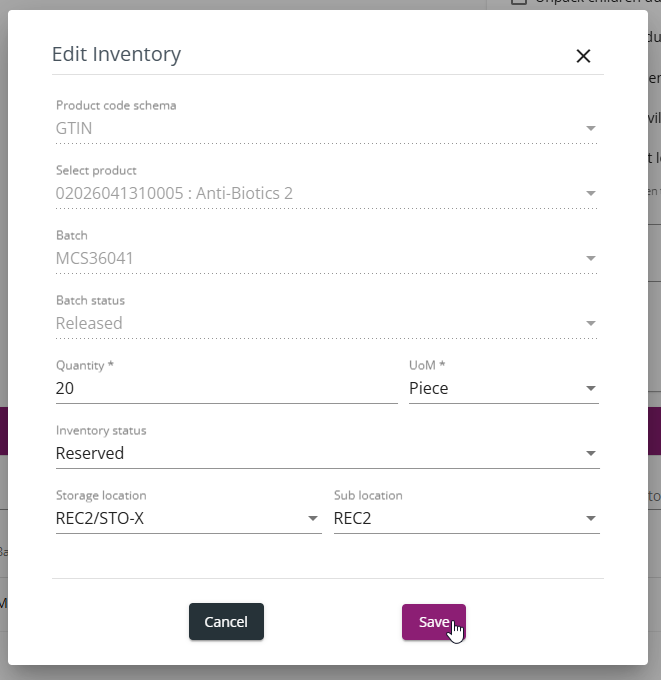Viewport: 661px width, 680px height.
Task: Open the Storage location REC2/STO-X dropdown
Action: point(189,519)
